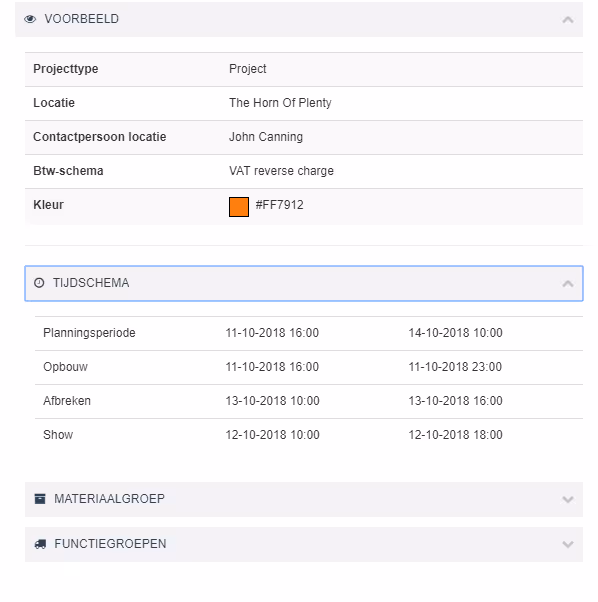Screen dimensions: 598x602
Task: Click the Locatie label
Action: (54, 103)
